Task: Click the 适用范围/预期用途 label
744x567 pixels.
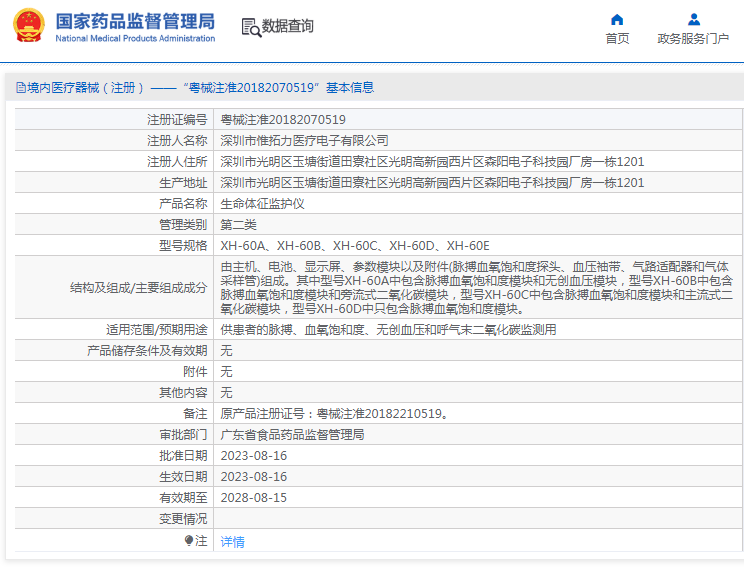Action: pyautogui.click(x=157, y=329)
